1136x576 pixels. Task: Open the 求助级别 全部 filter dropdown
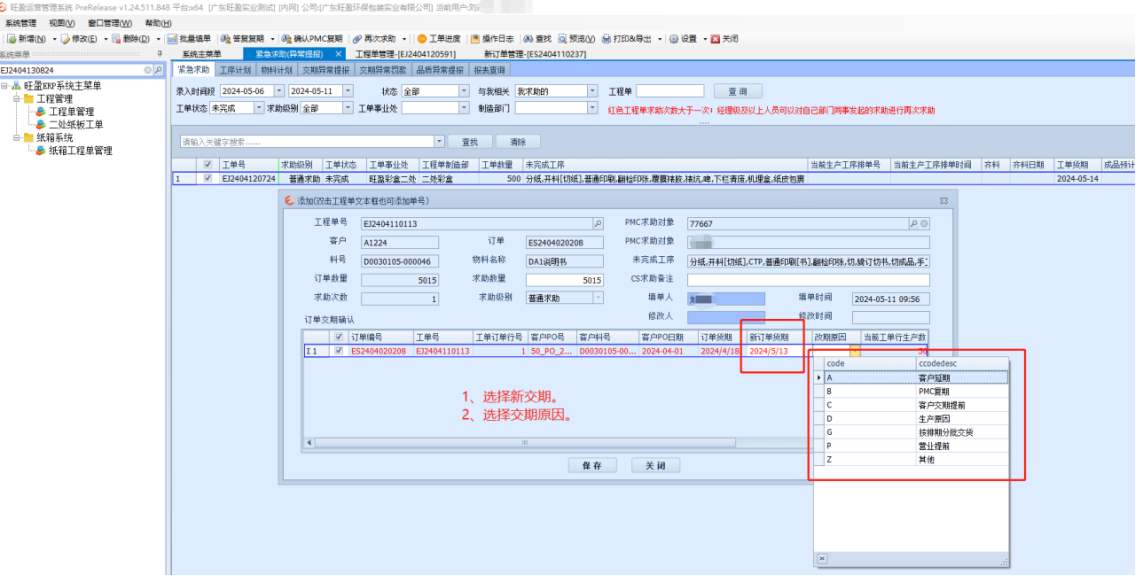tap(348, 108)
